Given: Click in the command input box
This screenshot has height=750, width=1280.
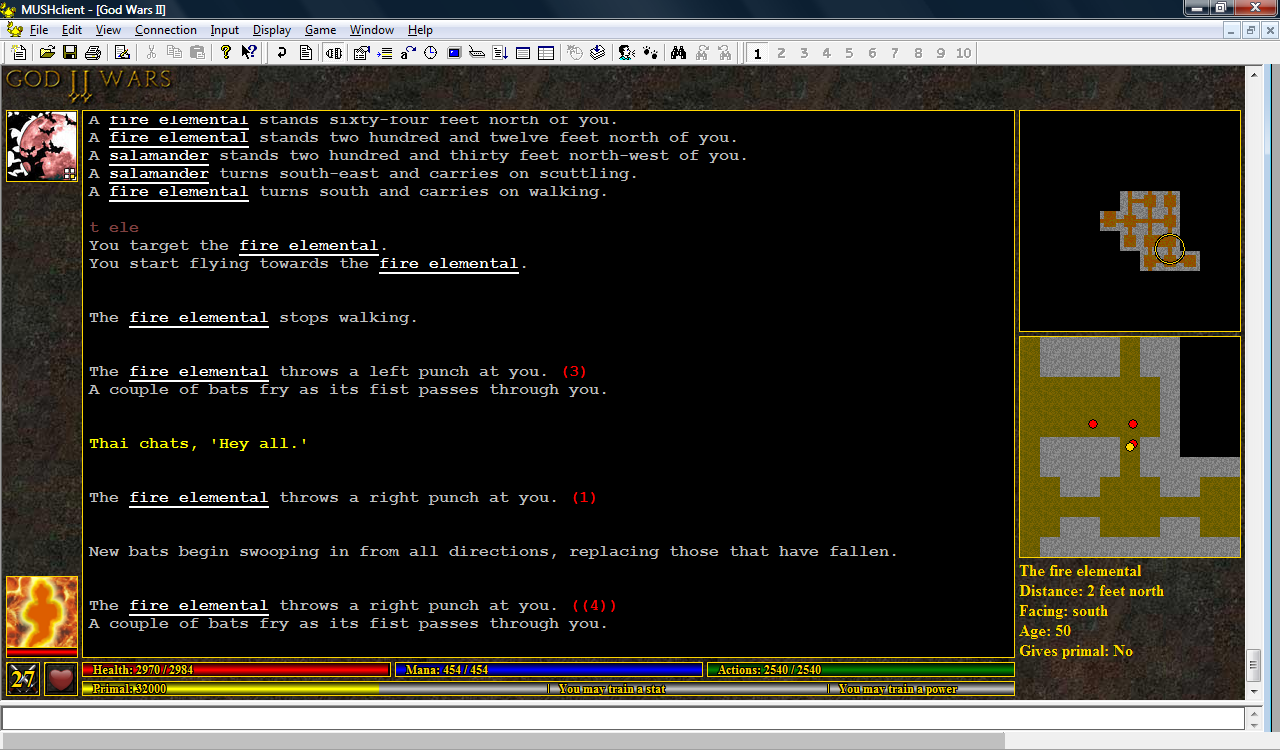Looking at the screenshot, I should point(624,718).
